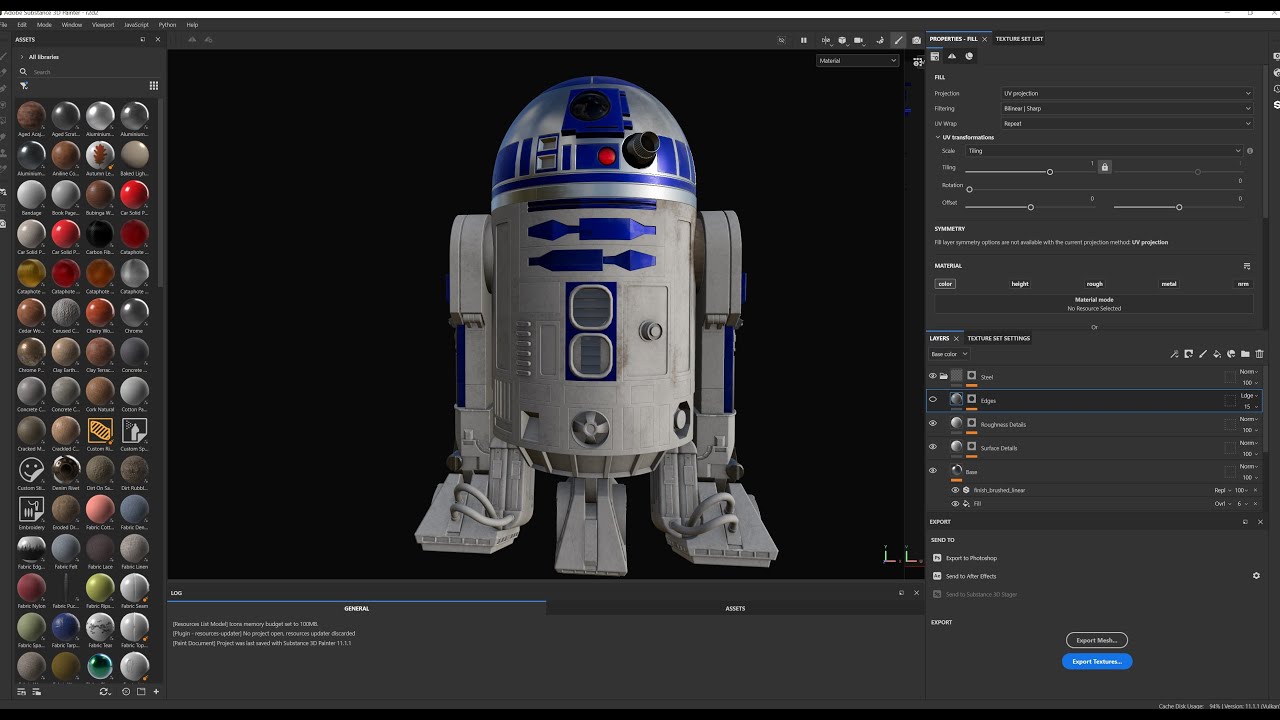Add a mask to the selected layer

[x=1188, y=354]
